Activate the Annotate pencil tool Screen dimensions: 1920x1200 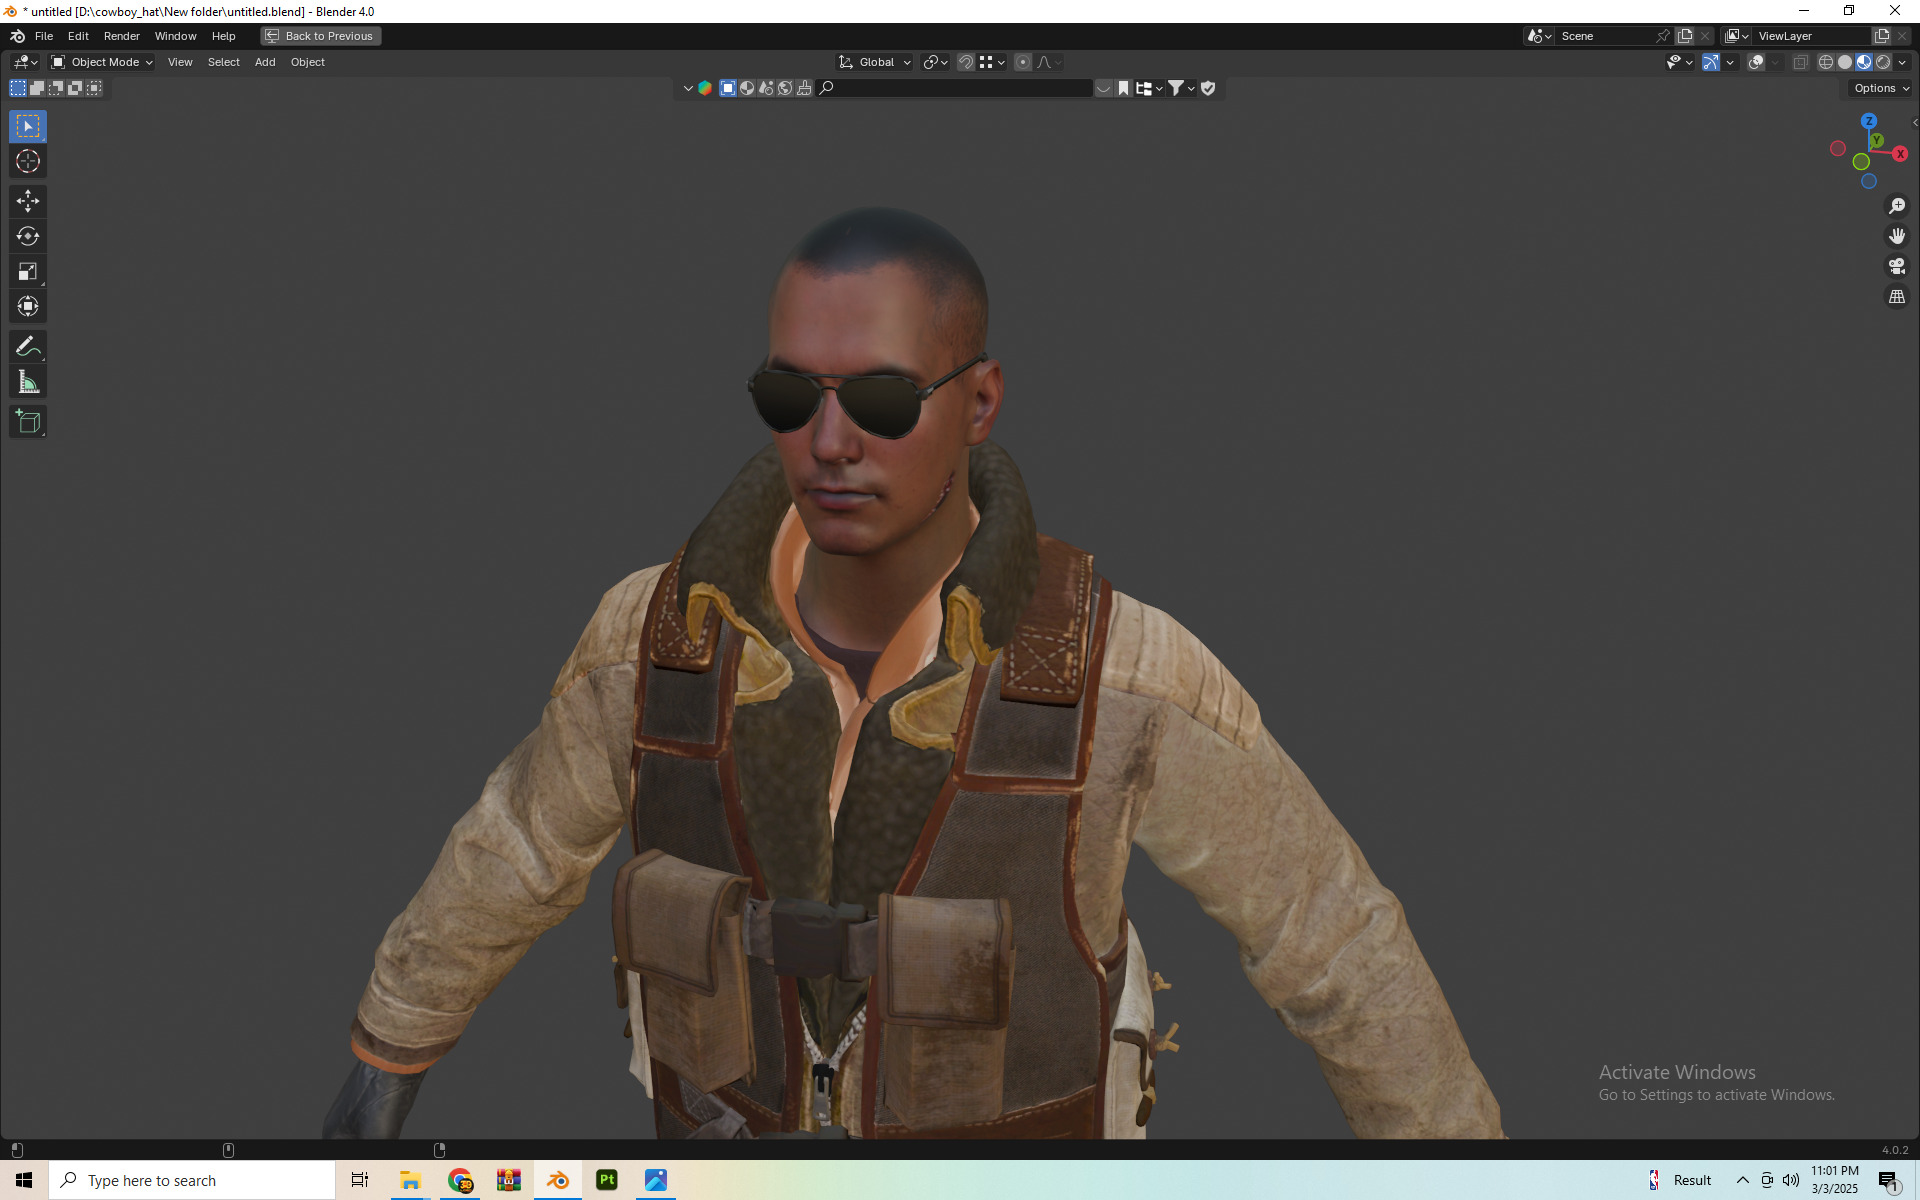tap(28, 347)
